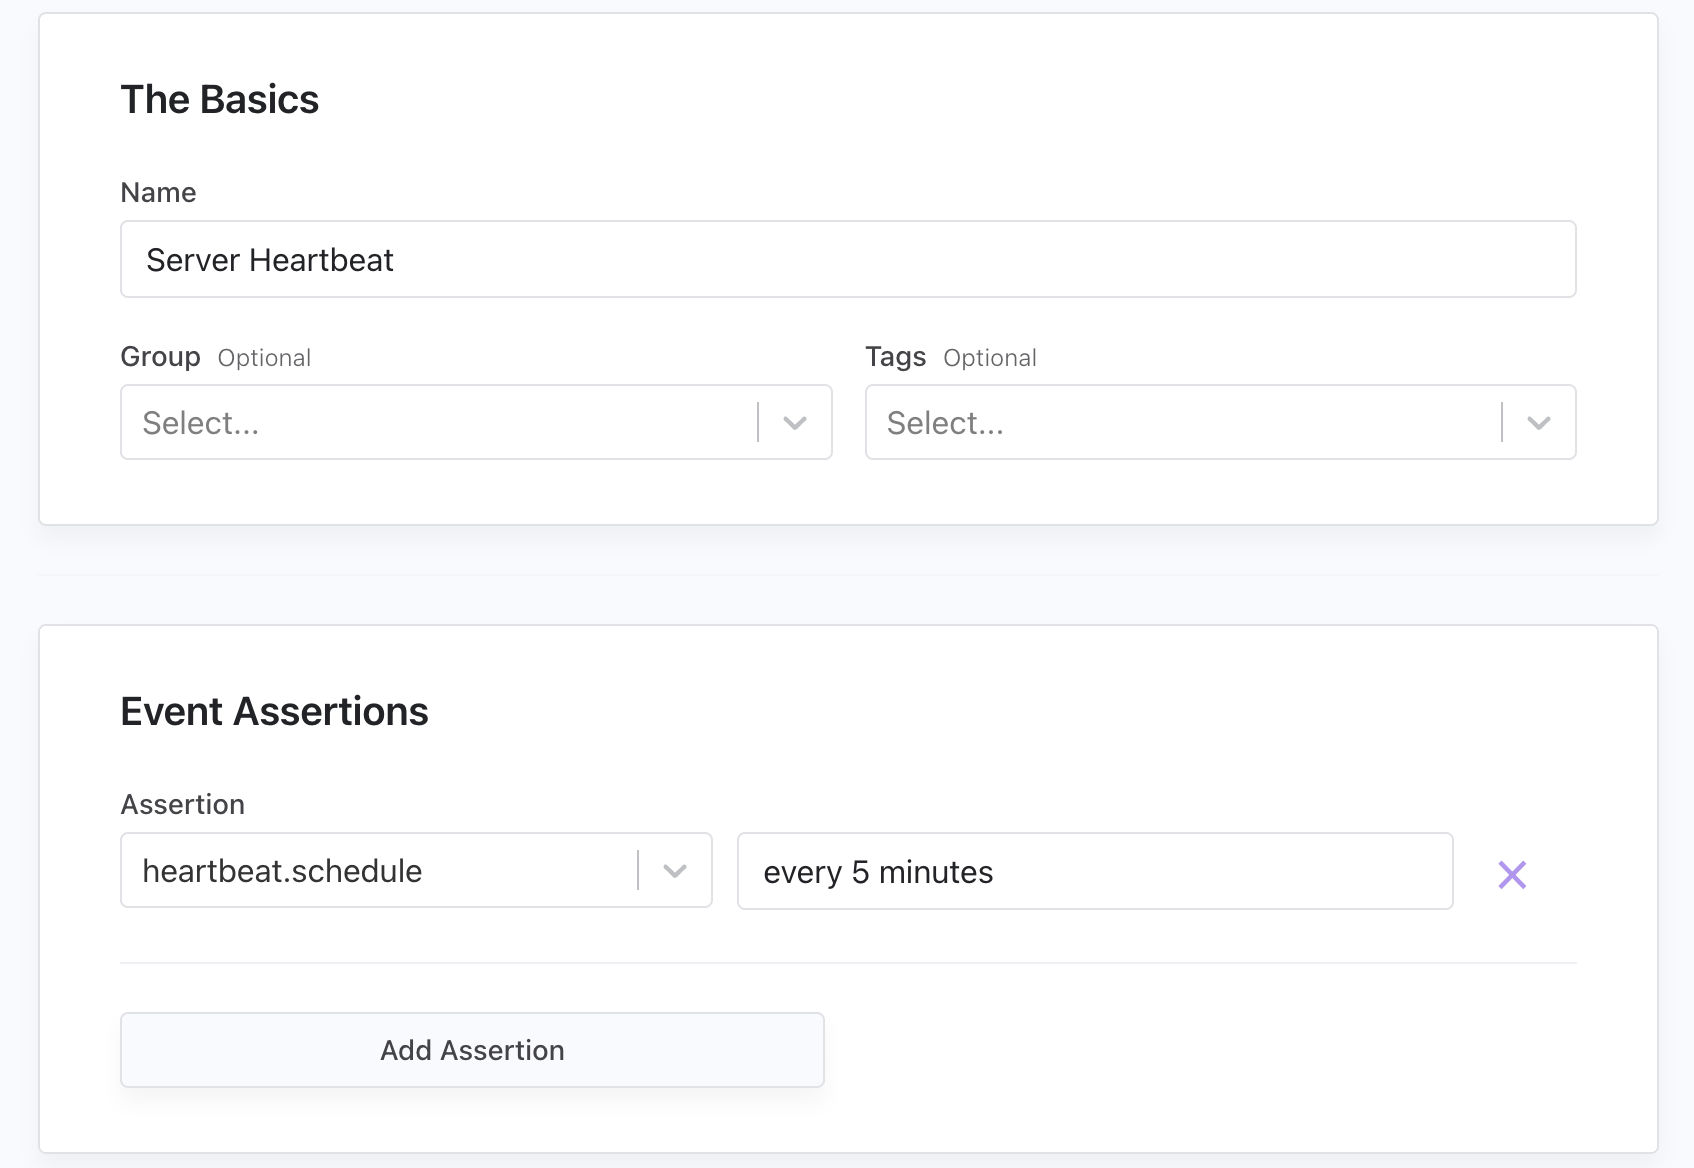Click the Name field label

[x=158, y=192]
